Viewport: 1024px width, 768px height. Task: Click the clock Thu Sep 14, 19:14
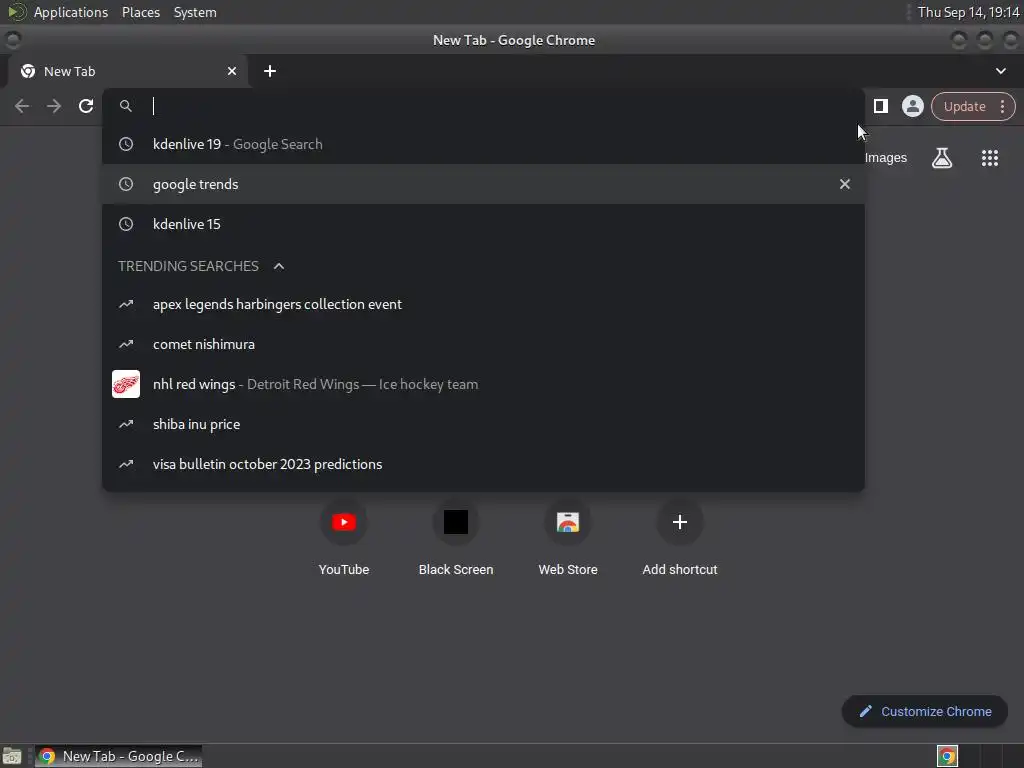click(968, 12)
